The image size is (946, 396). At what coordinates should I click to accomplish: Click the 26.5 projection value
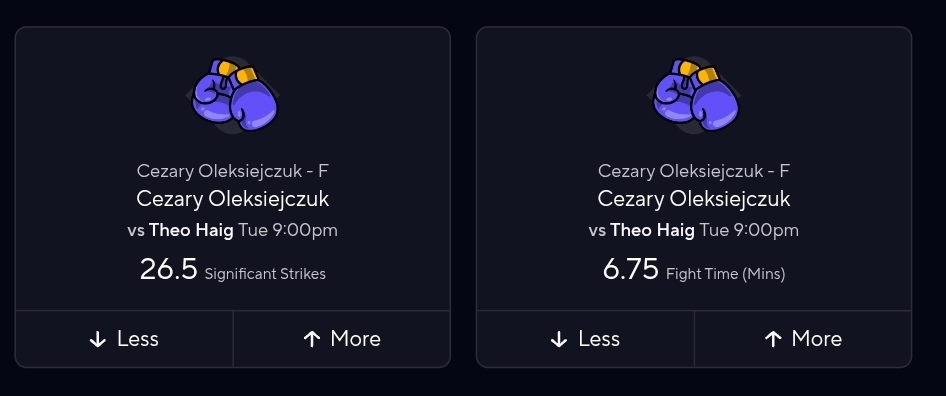[168, 269]
